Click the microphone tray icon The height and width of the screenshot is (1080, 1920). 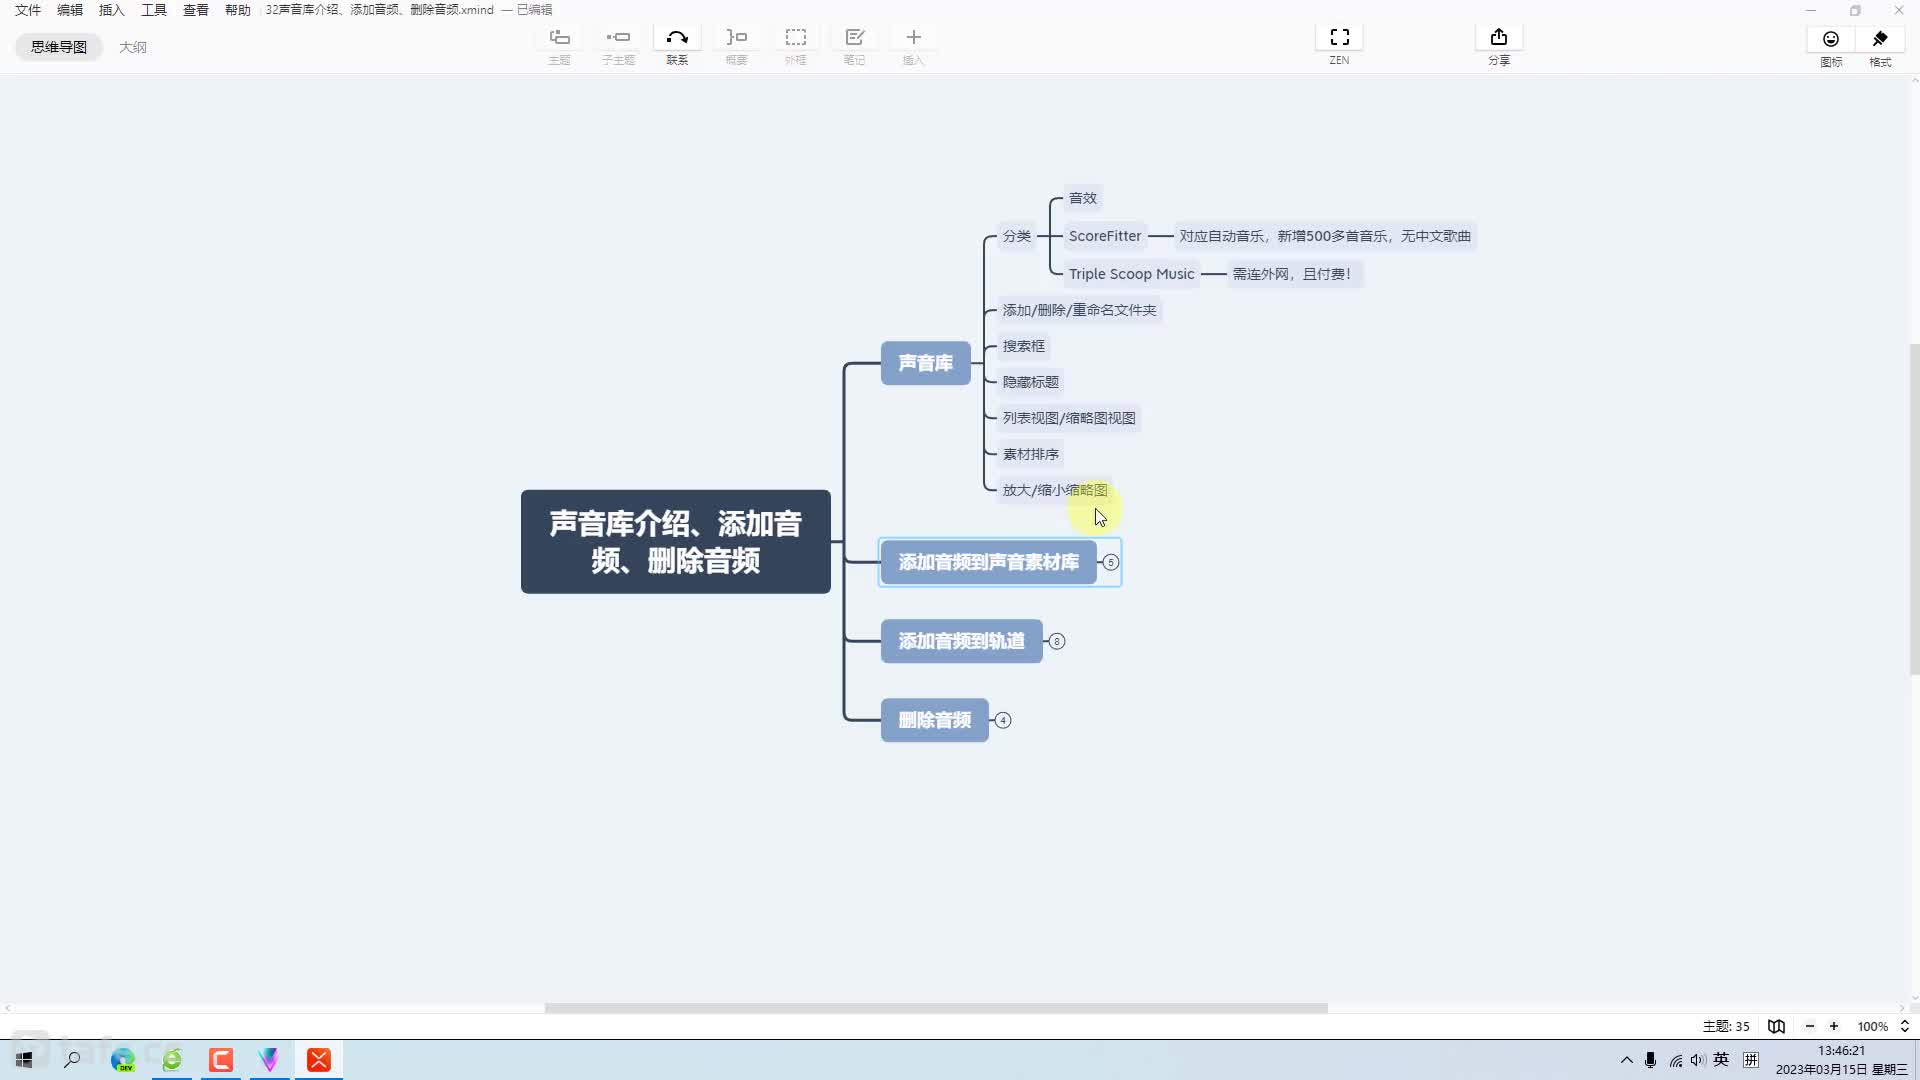point(1650,1060)
